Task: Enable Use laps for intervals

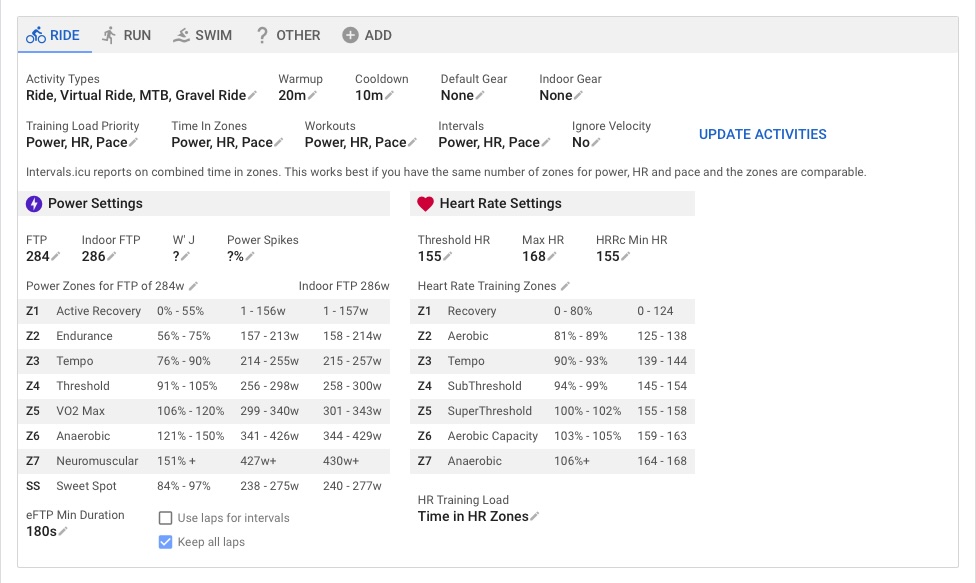Action: 167,517
